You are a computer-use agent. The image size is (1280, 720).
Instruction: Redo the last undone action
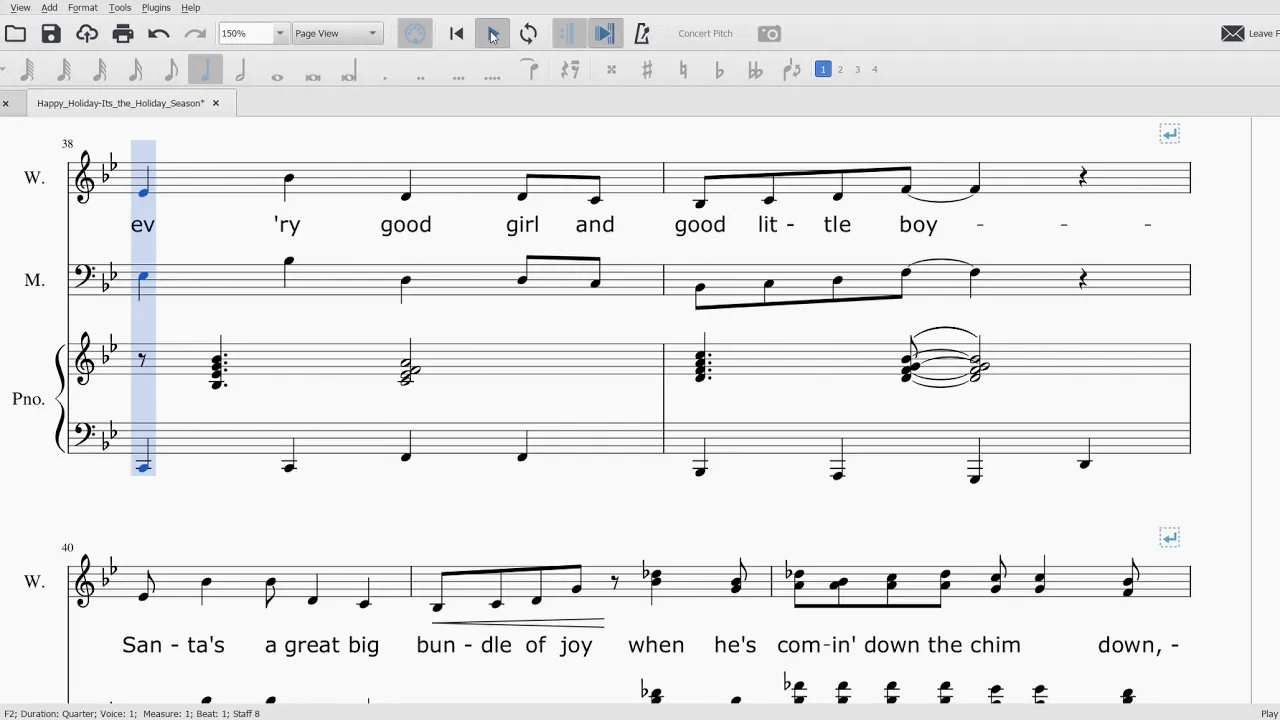pyautogui.click(x=195, y=34)
